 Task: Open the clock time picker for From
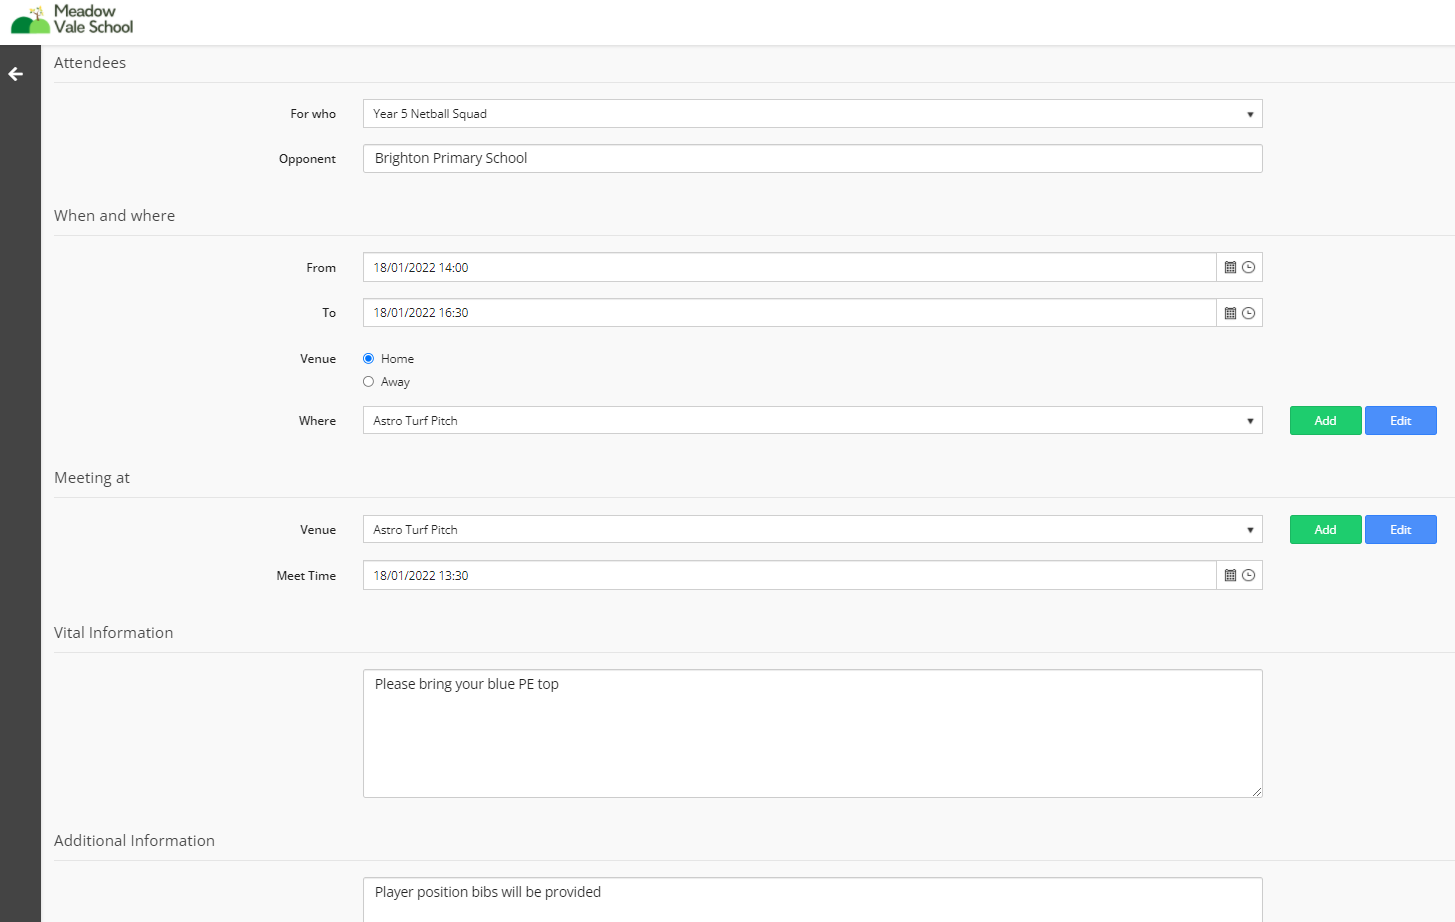click(1248, 268)
